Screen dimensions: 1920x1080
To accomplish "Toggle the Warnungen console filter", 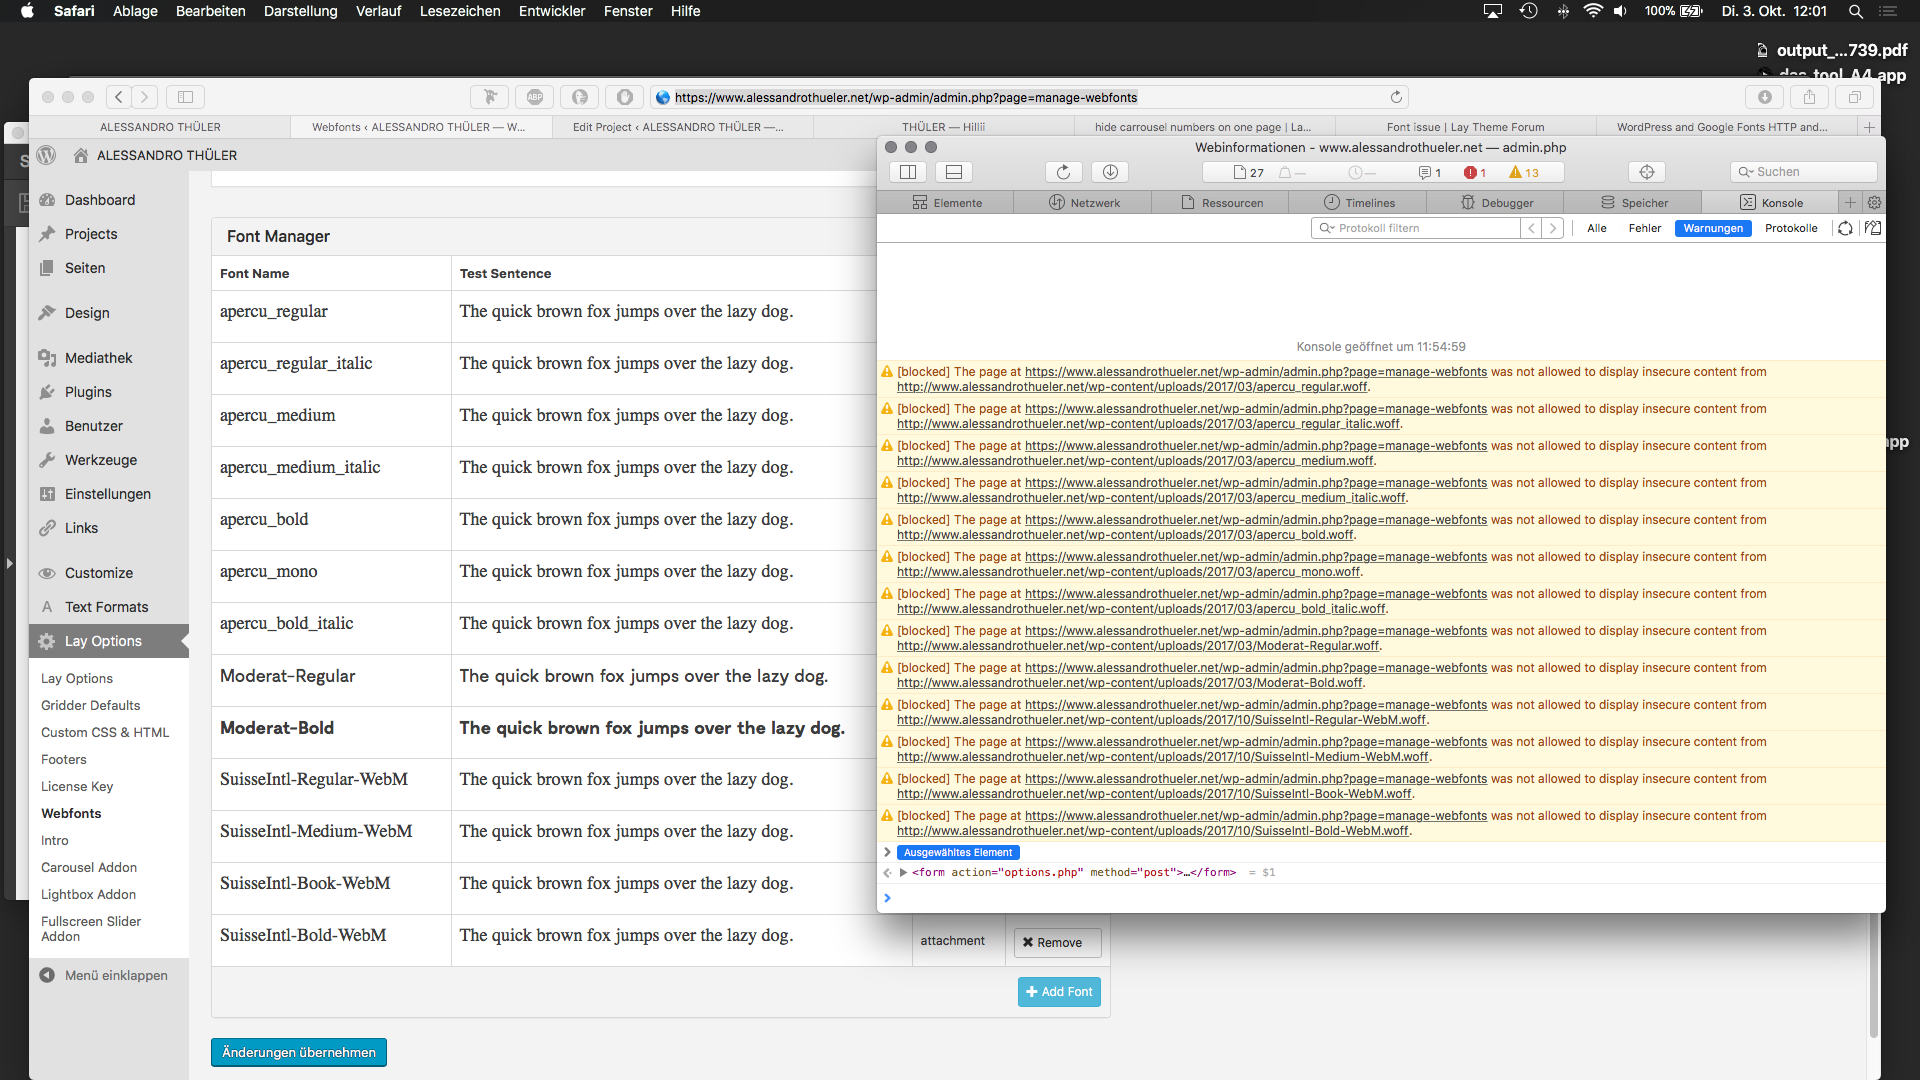I will [x=1712, y=228].
